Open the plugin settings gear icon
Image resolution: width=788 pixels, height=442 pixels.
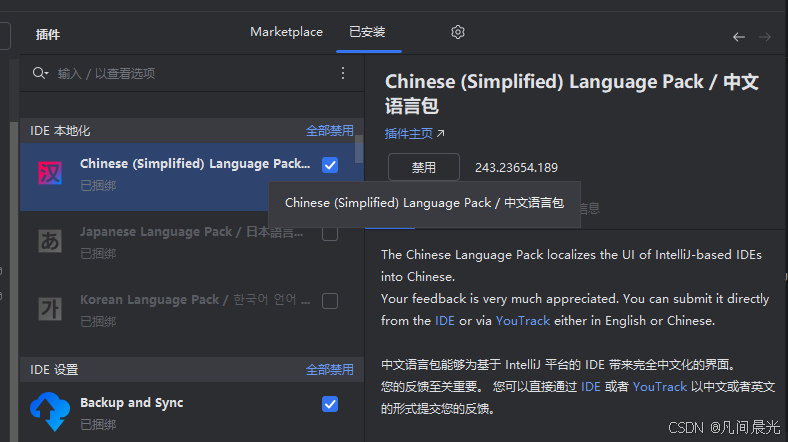tap(457, 32)
